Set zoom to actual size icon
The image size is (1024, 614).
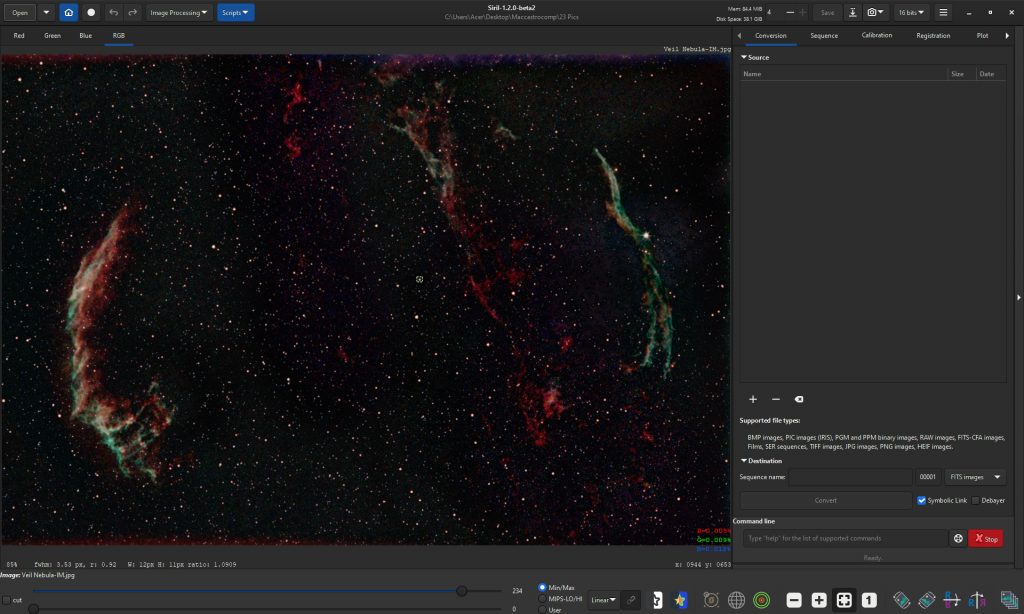869,600
